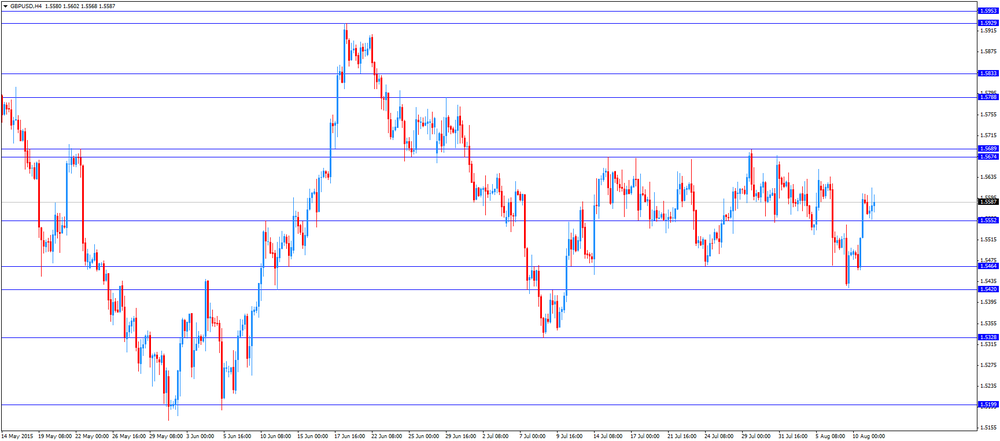Click the 9 Jul 16:00 time label
The height and width of the screenshot is (441, 1000).
pos(571,437)
